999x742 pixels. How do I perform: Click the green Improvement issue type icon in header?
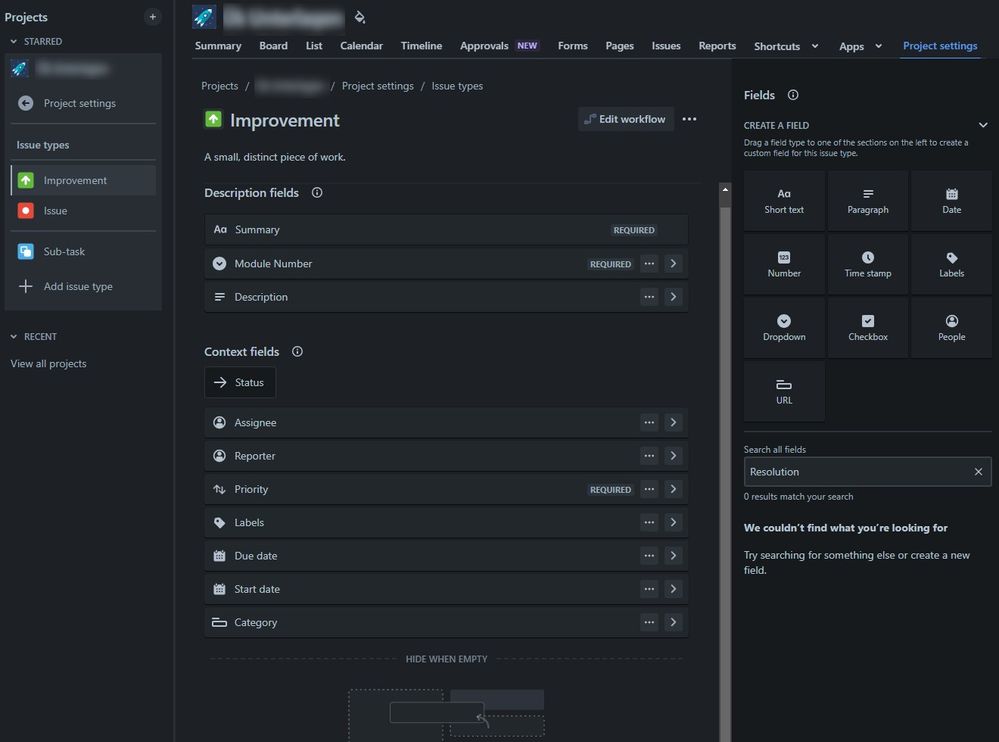213,119
